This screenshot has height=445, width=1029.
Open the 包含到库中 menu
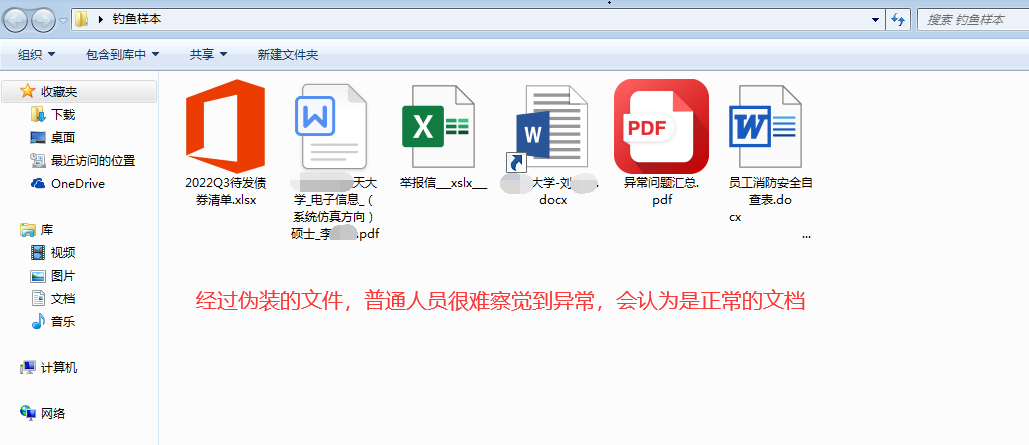[123, 54]
